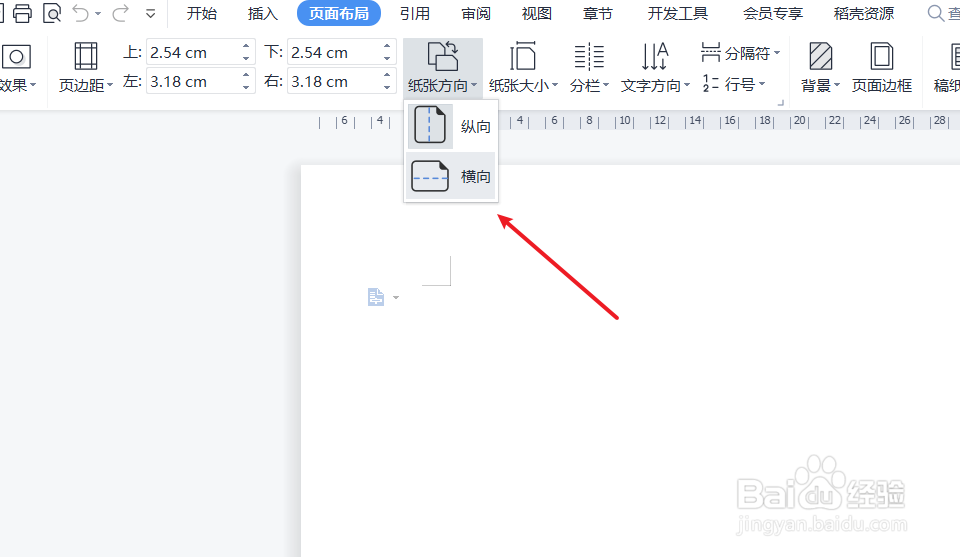Screen dimensions: 960x557
Task: Increase the left margin value
Action: [246, 75]
